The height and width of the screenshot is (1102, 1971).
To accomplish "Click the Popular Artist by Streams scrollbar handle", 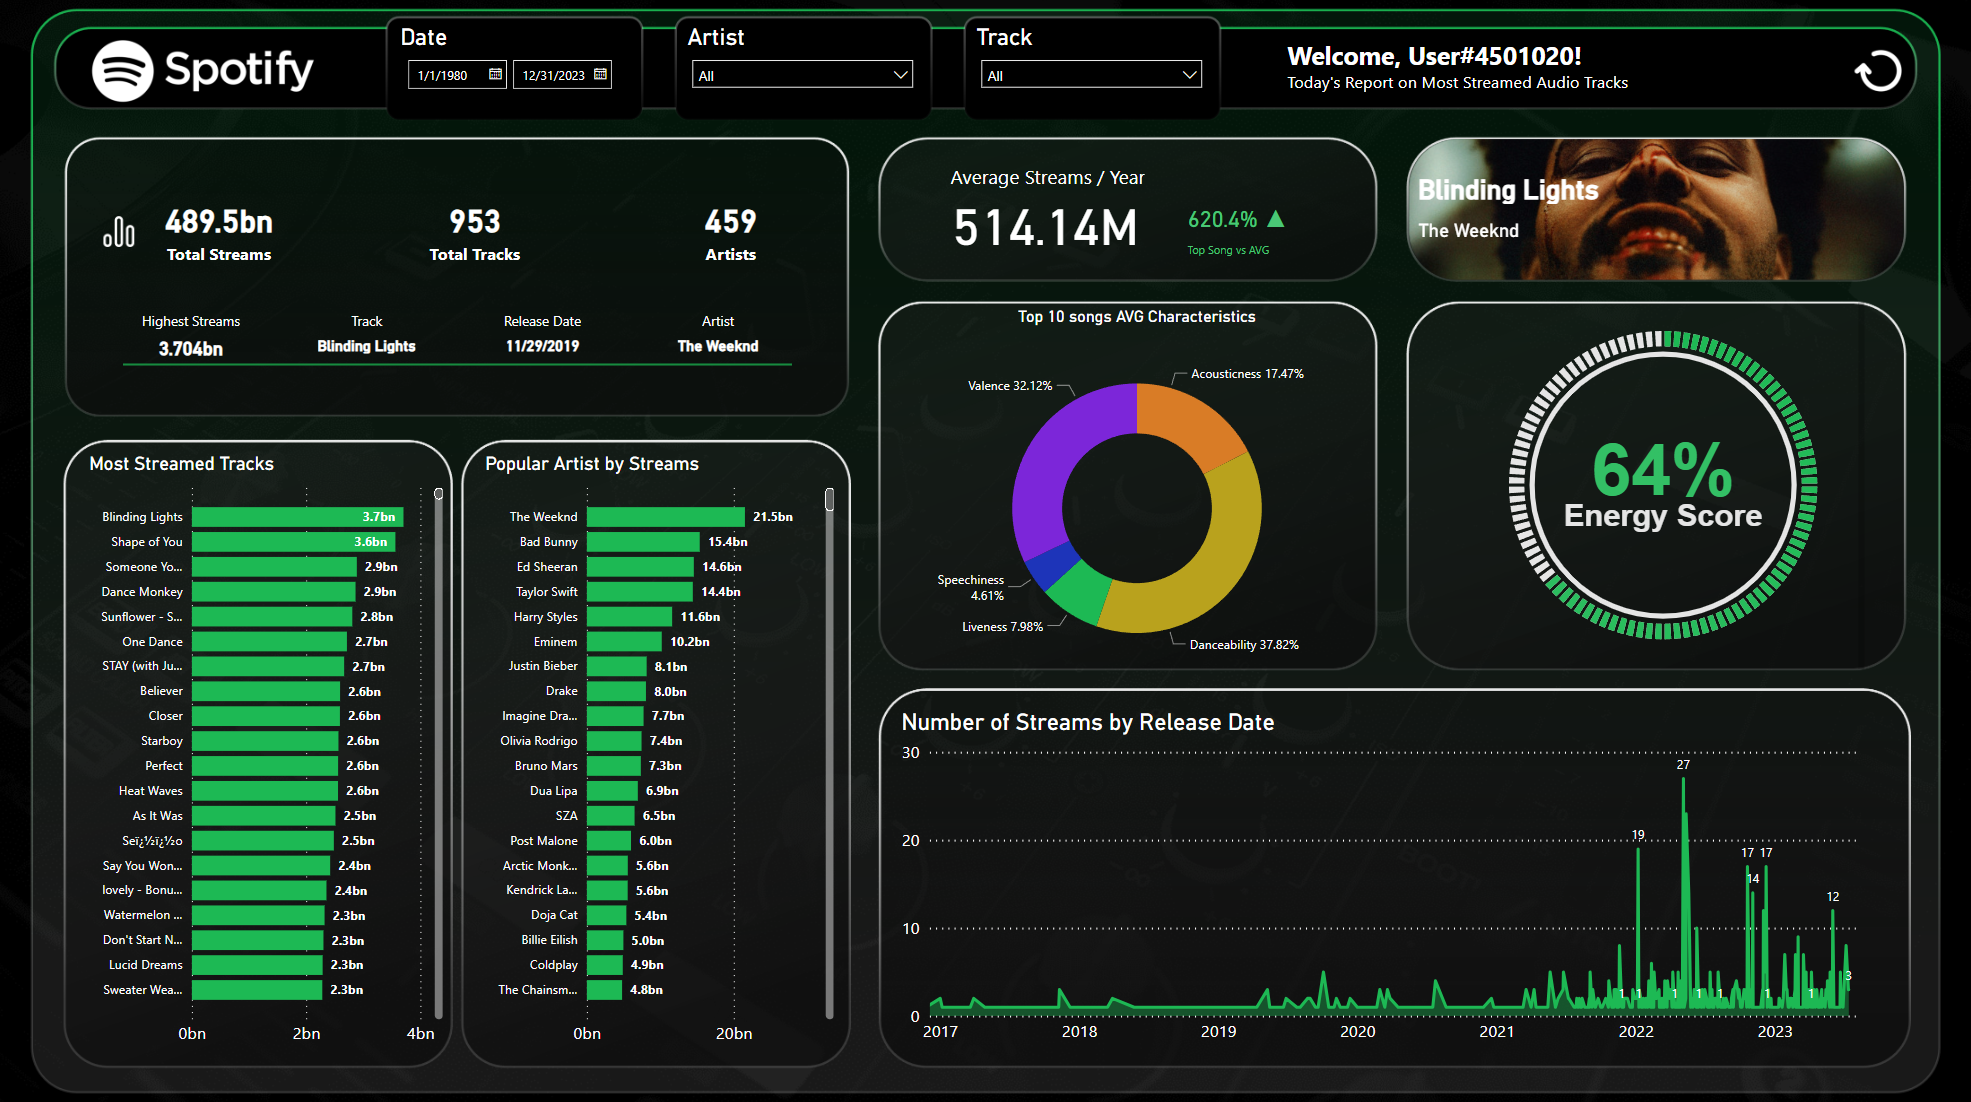I will [829, 499].
